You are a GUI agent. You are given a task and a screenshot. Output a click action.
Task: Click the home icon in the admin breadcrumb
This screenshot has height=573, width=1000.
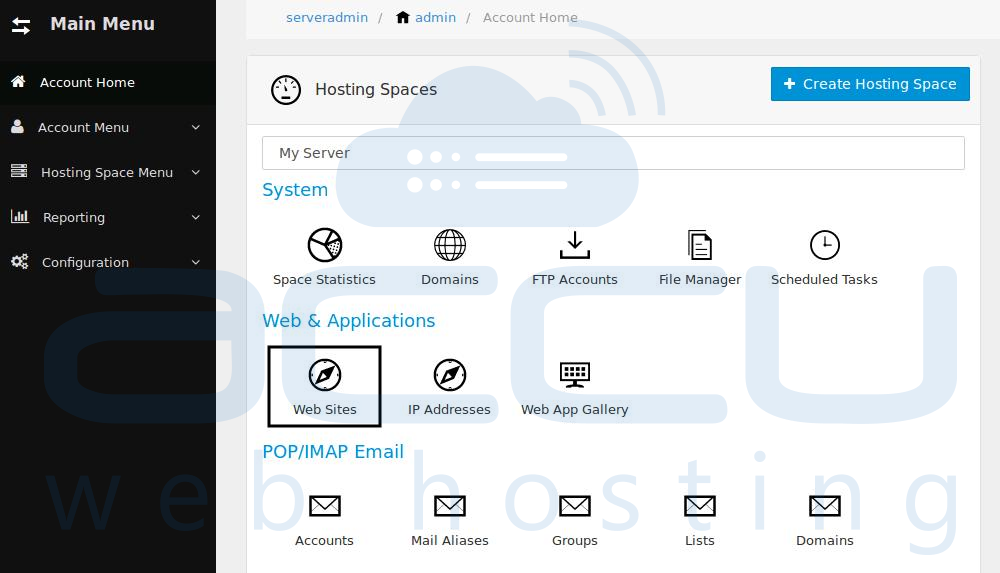point(402,17)
